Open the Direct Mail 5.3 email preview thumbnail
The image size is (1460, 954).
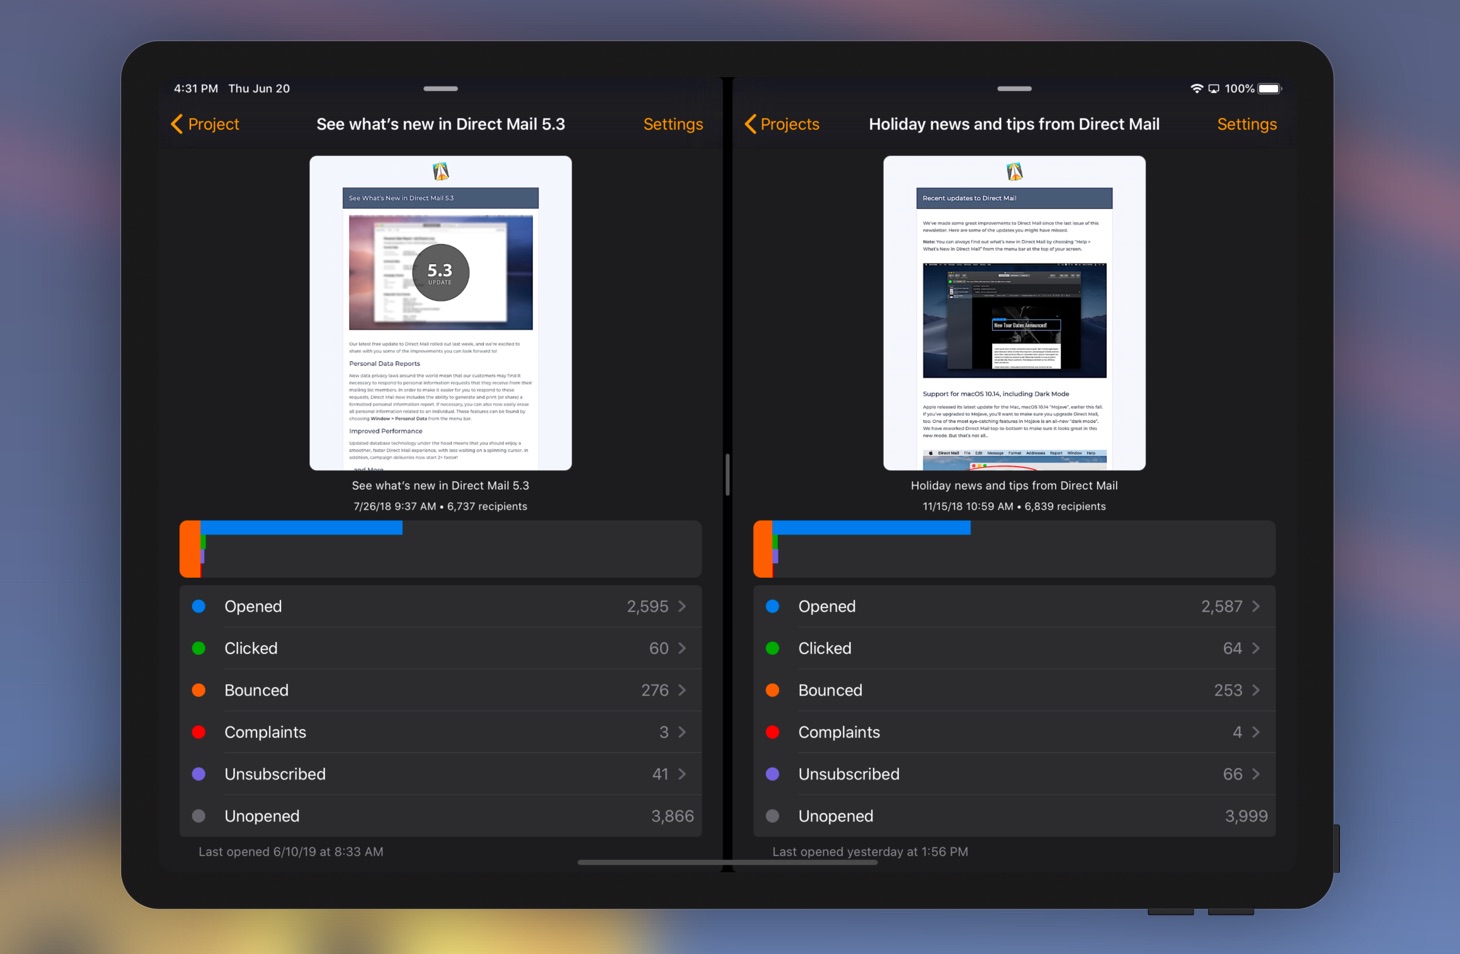click(441, 313)
